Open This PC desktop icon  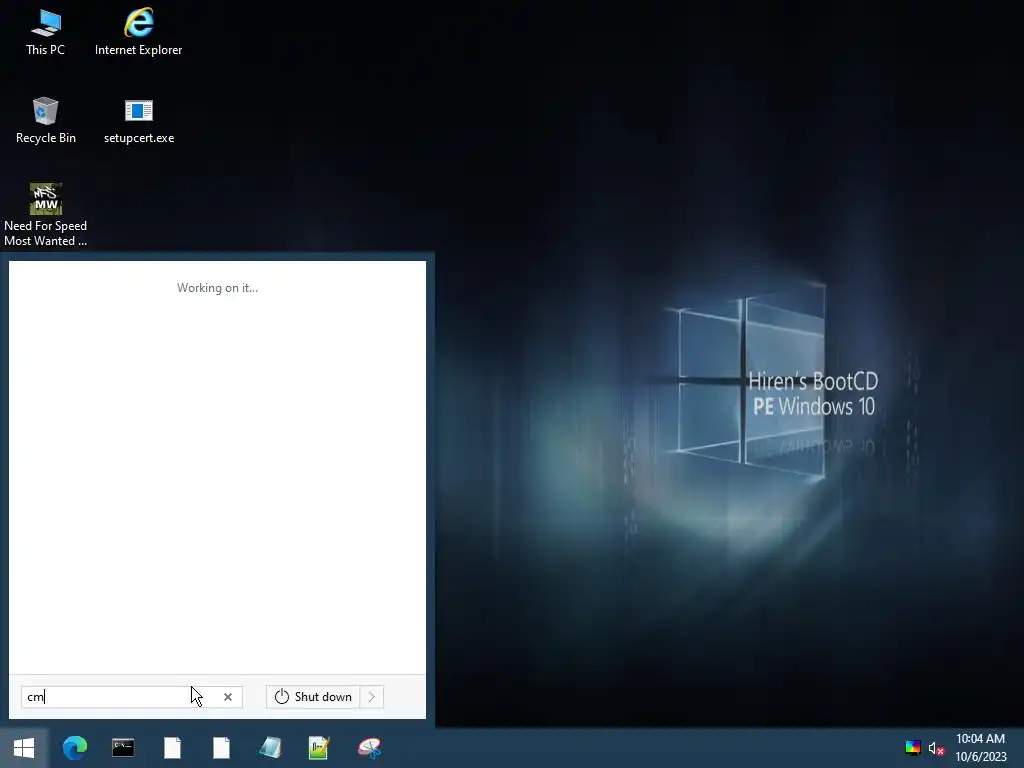tap(45, 33)
